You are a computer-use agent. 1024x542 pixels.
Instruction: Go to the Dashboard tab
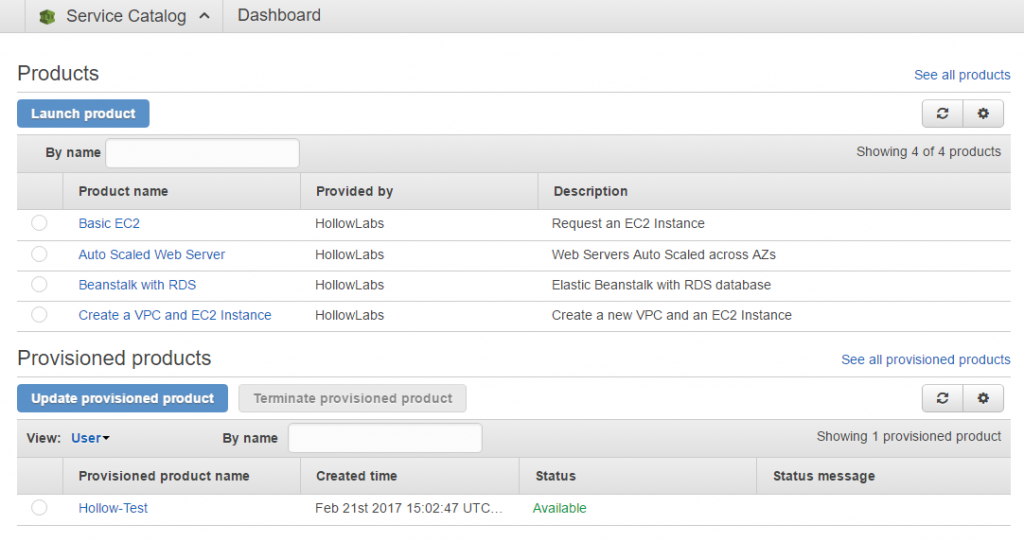click(279, 16)
